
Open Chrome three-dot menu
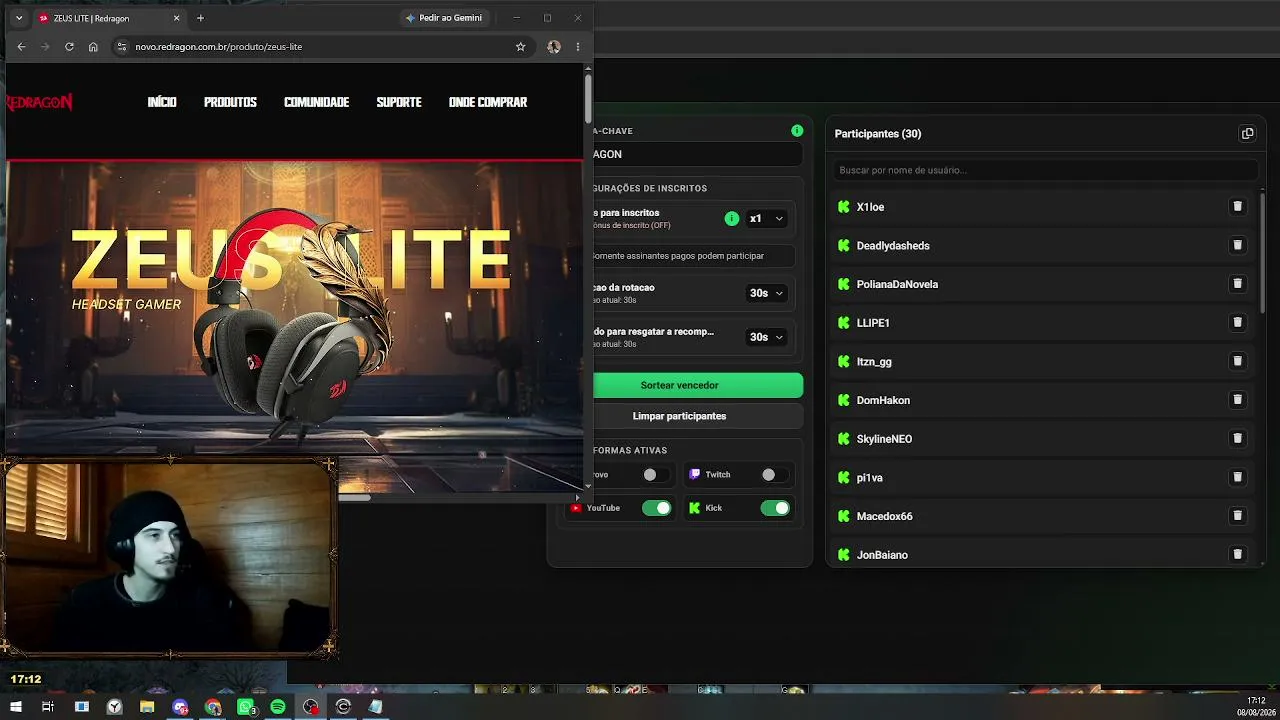[577, 47]
